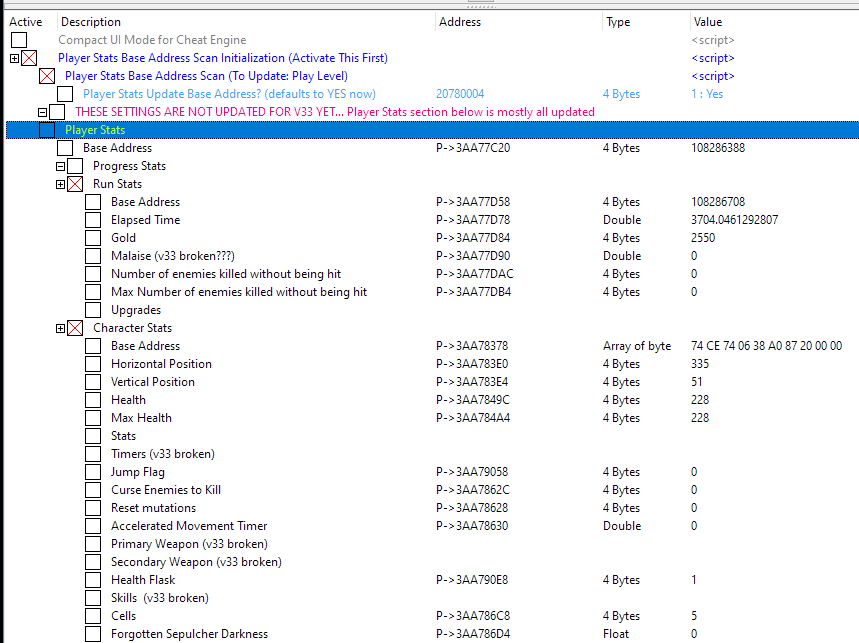Select Primary Weapon (v33 broken) entry
Viewport: 859px width, 643px height.
point(190,544)
